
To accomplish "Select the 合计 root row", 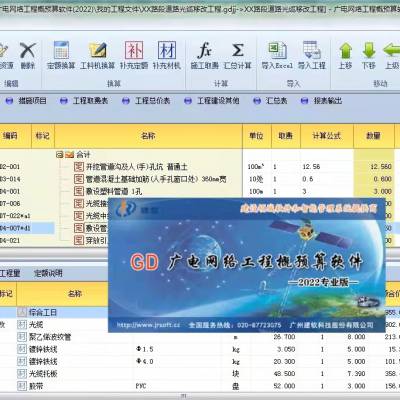I will click(x=83, y=154).
